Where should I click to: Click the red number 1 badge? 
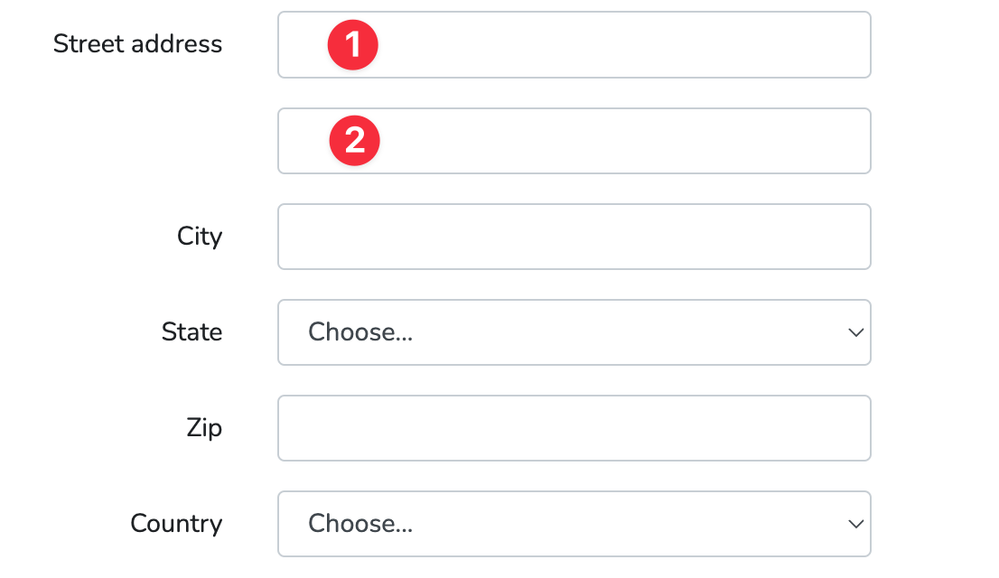point(352,45)
